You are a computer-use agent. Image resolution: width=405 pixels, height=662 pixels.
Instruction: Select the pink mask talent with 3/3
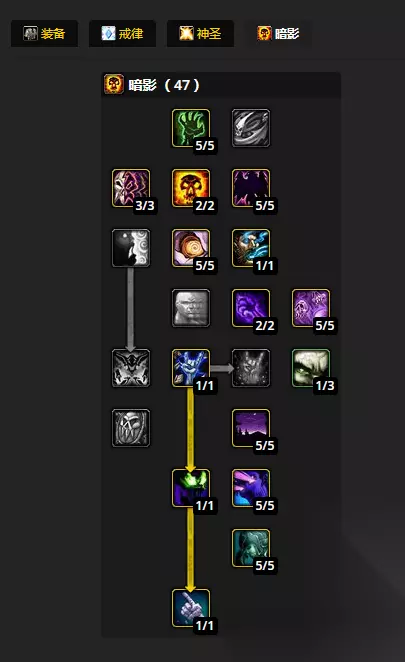131,188
